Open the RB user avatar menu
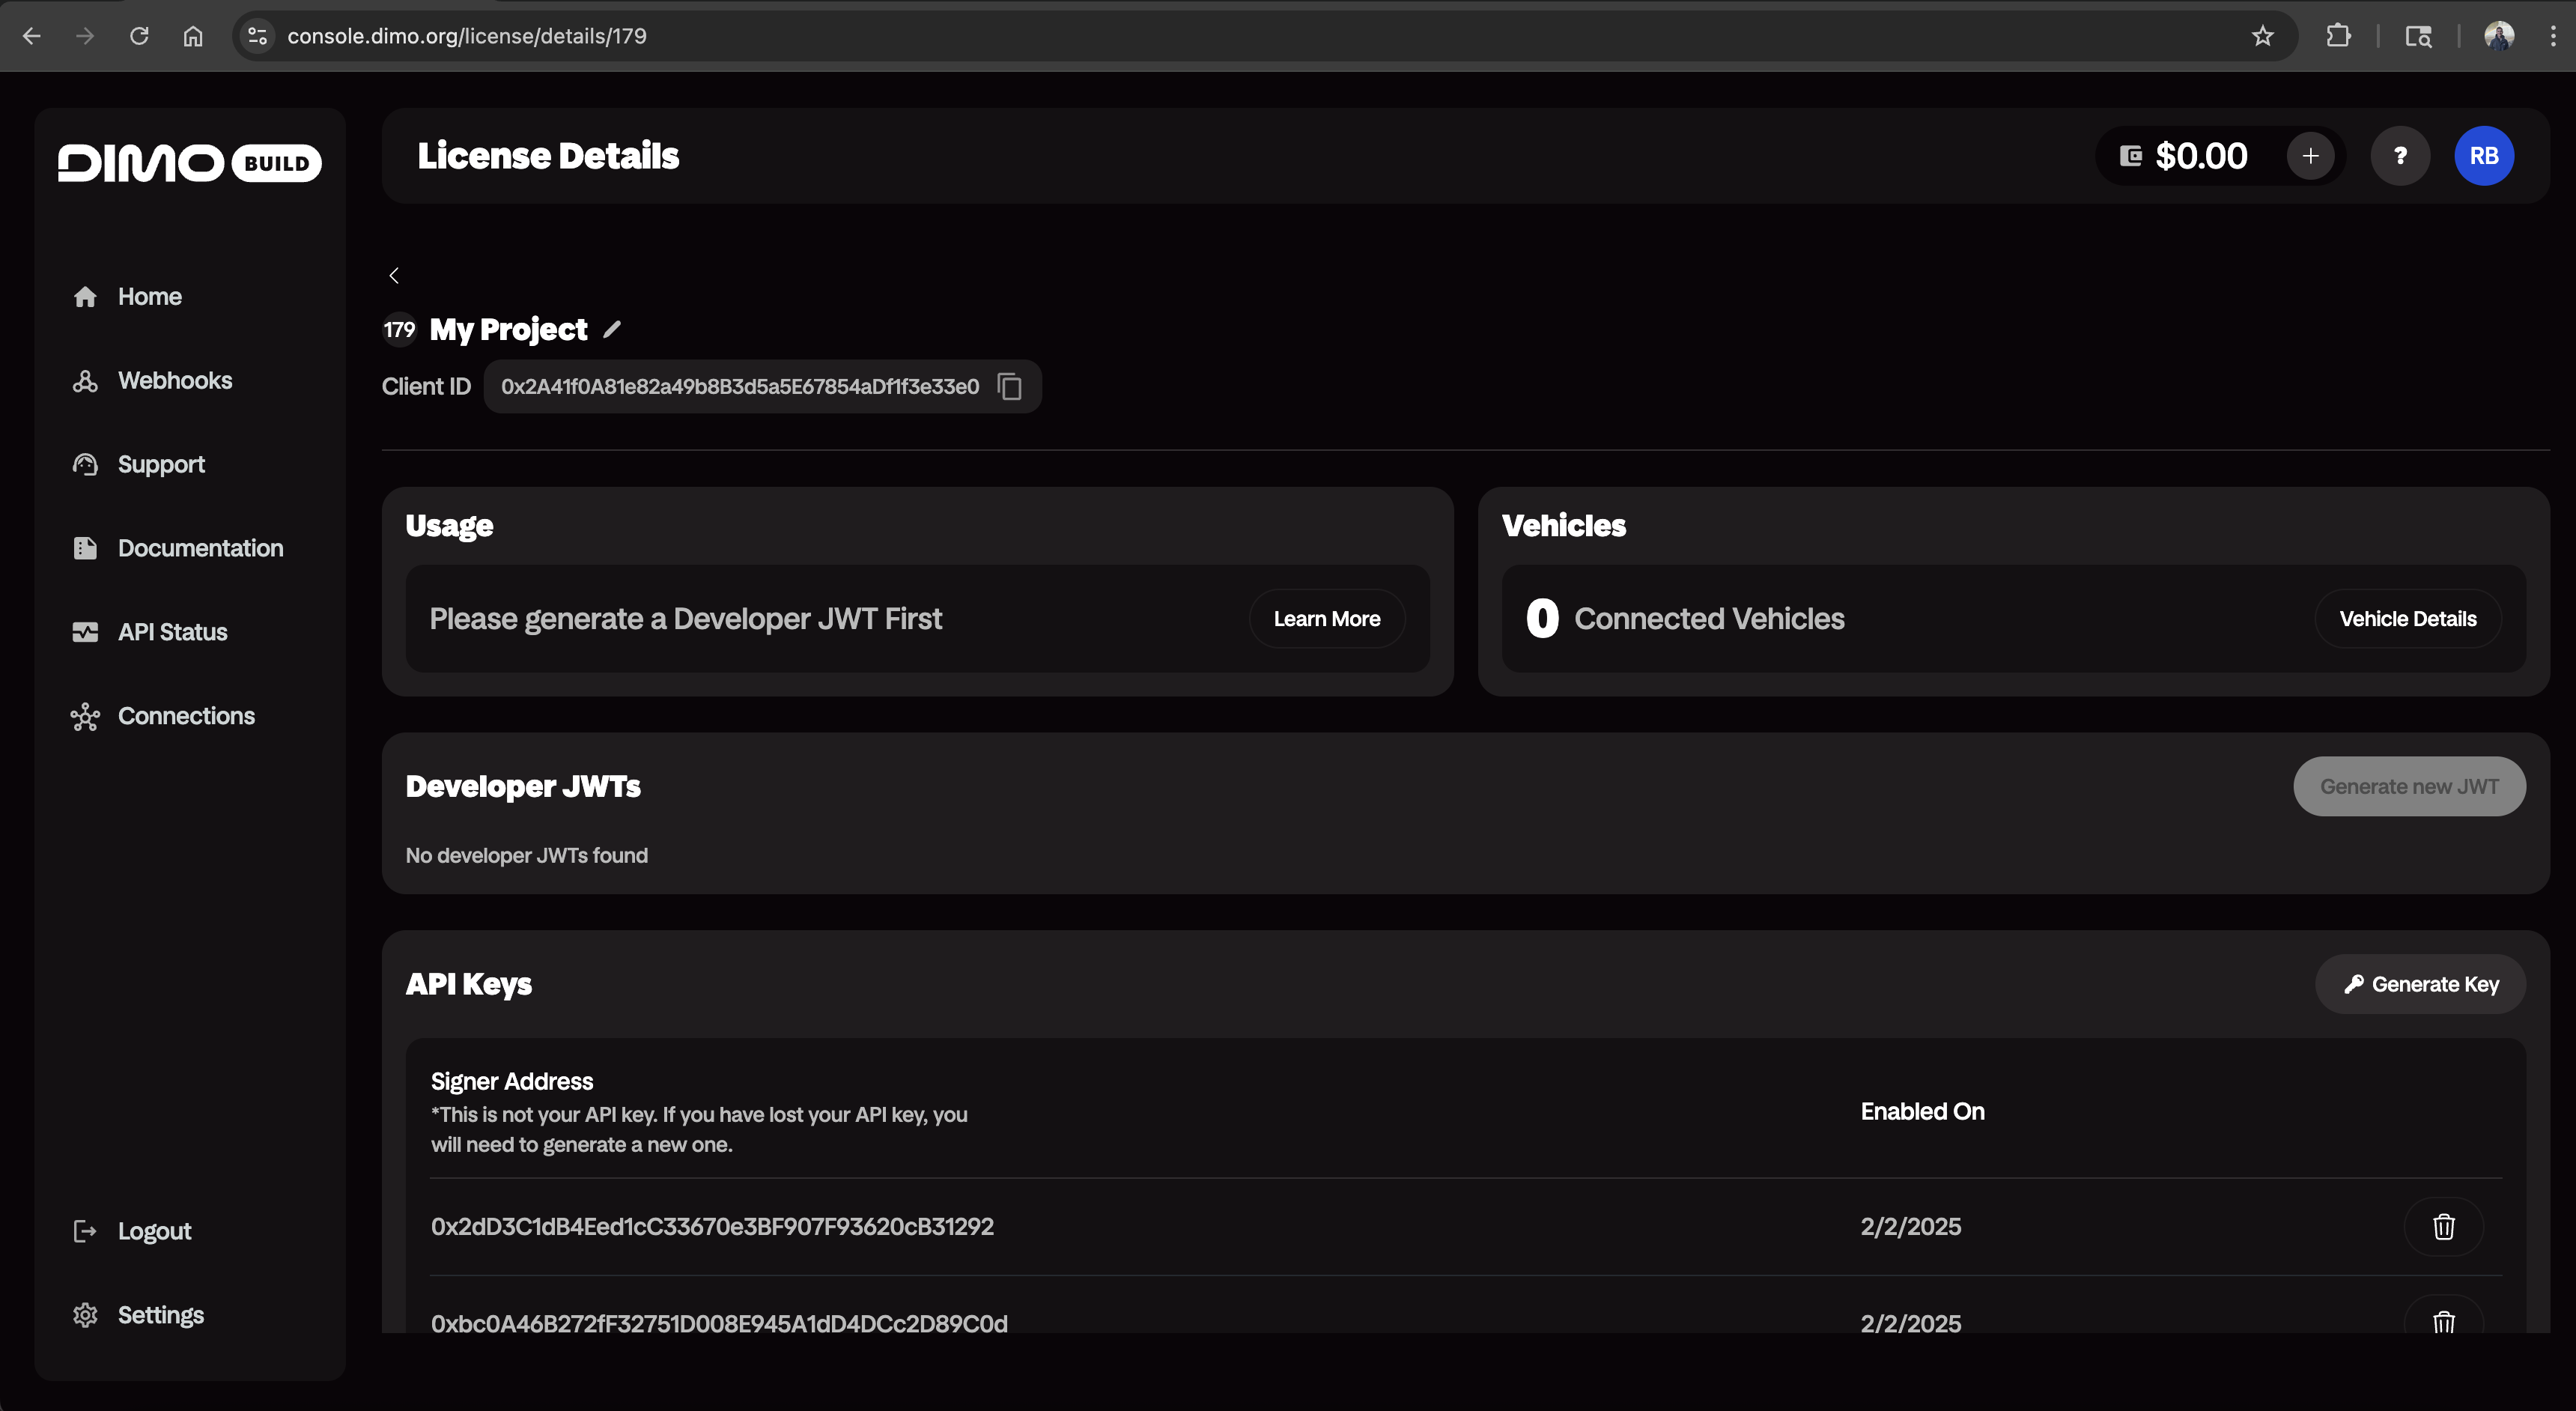The image size is (2576, 1411). (x=2484, y=156)
